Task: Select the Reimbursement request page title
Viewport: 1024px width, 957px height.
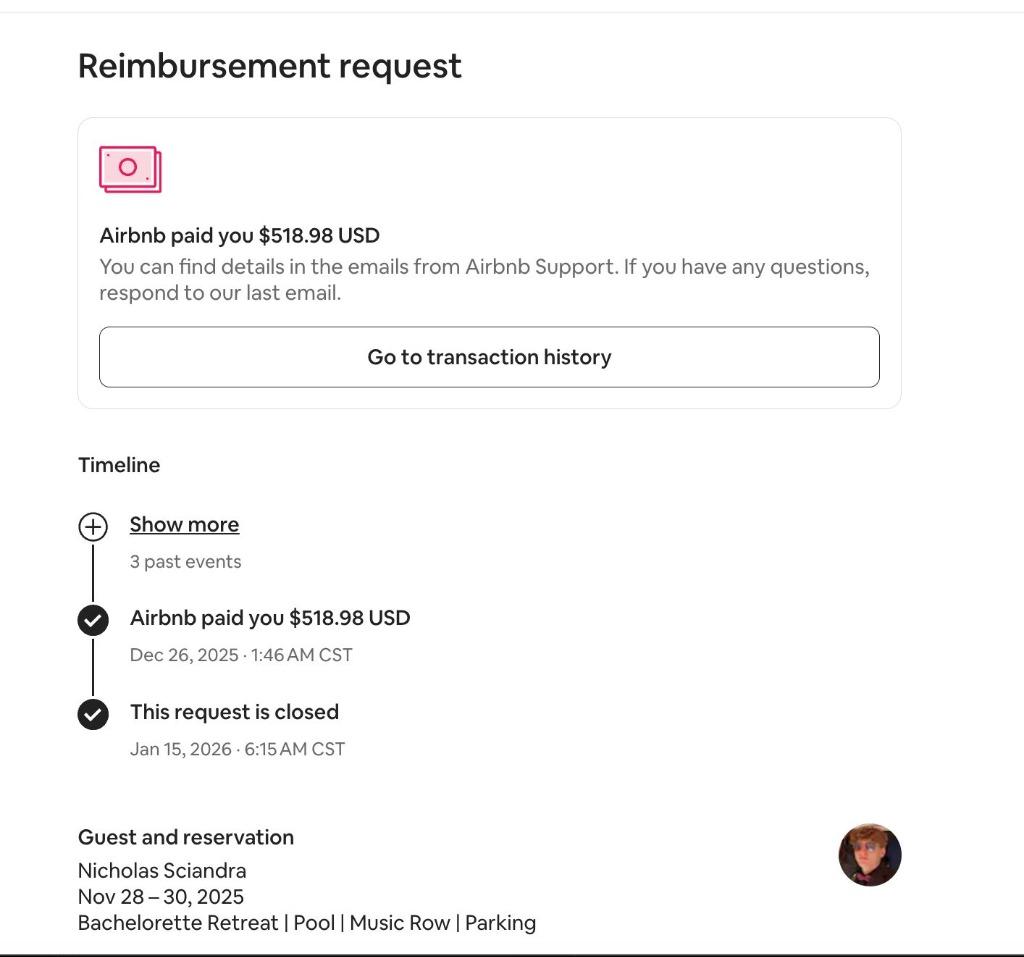Action: coord(269,65)
